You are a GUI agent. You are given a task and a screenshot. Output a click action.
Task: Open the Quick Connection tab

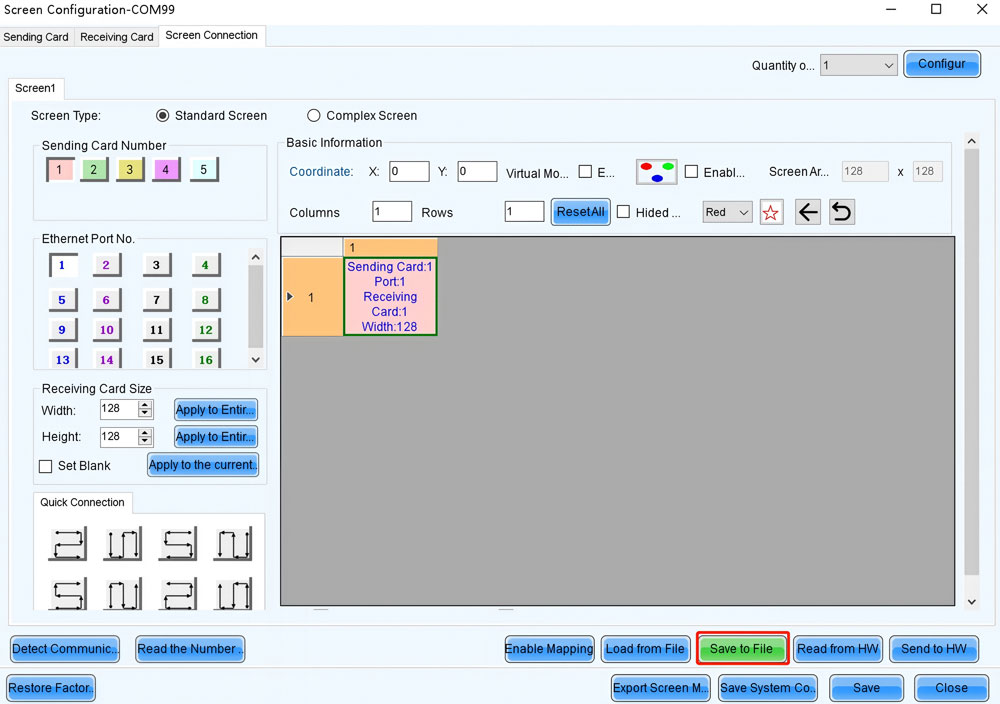pos(82,502)
